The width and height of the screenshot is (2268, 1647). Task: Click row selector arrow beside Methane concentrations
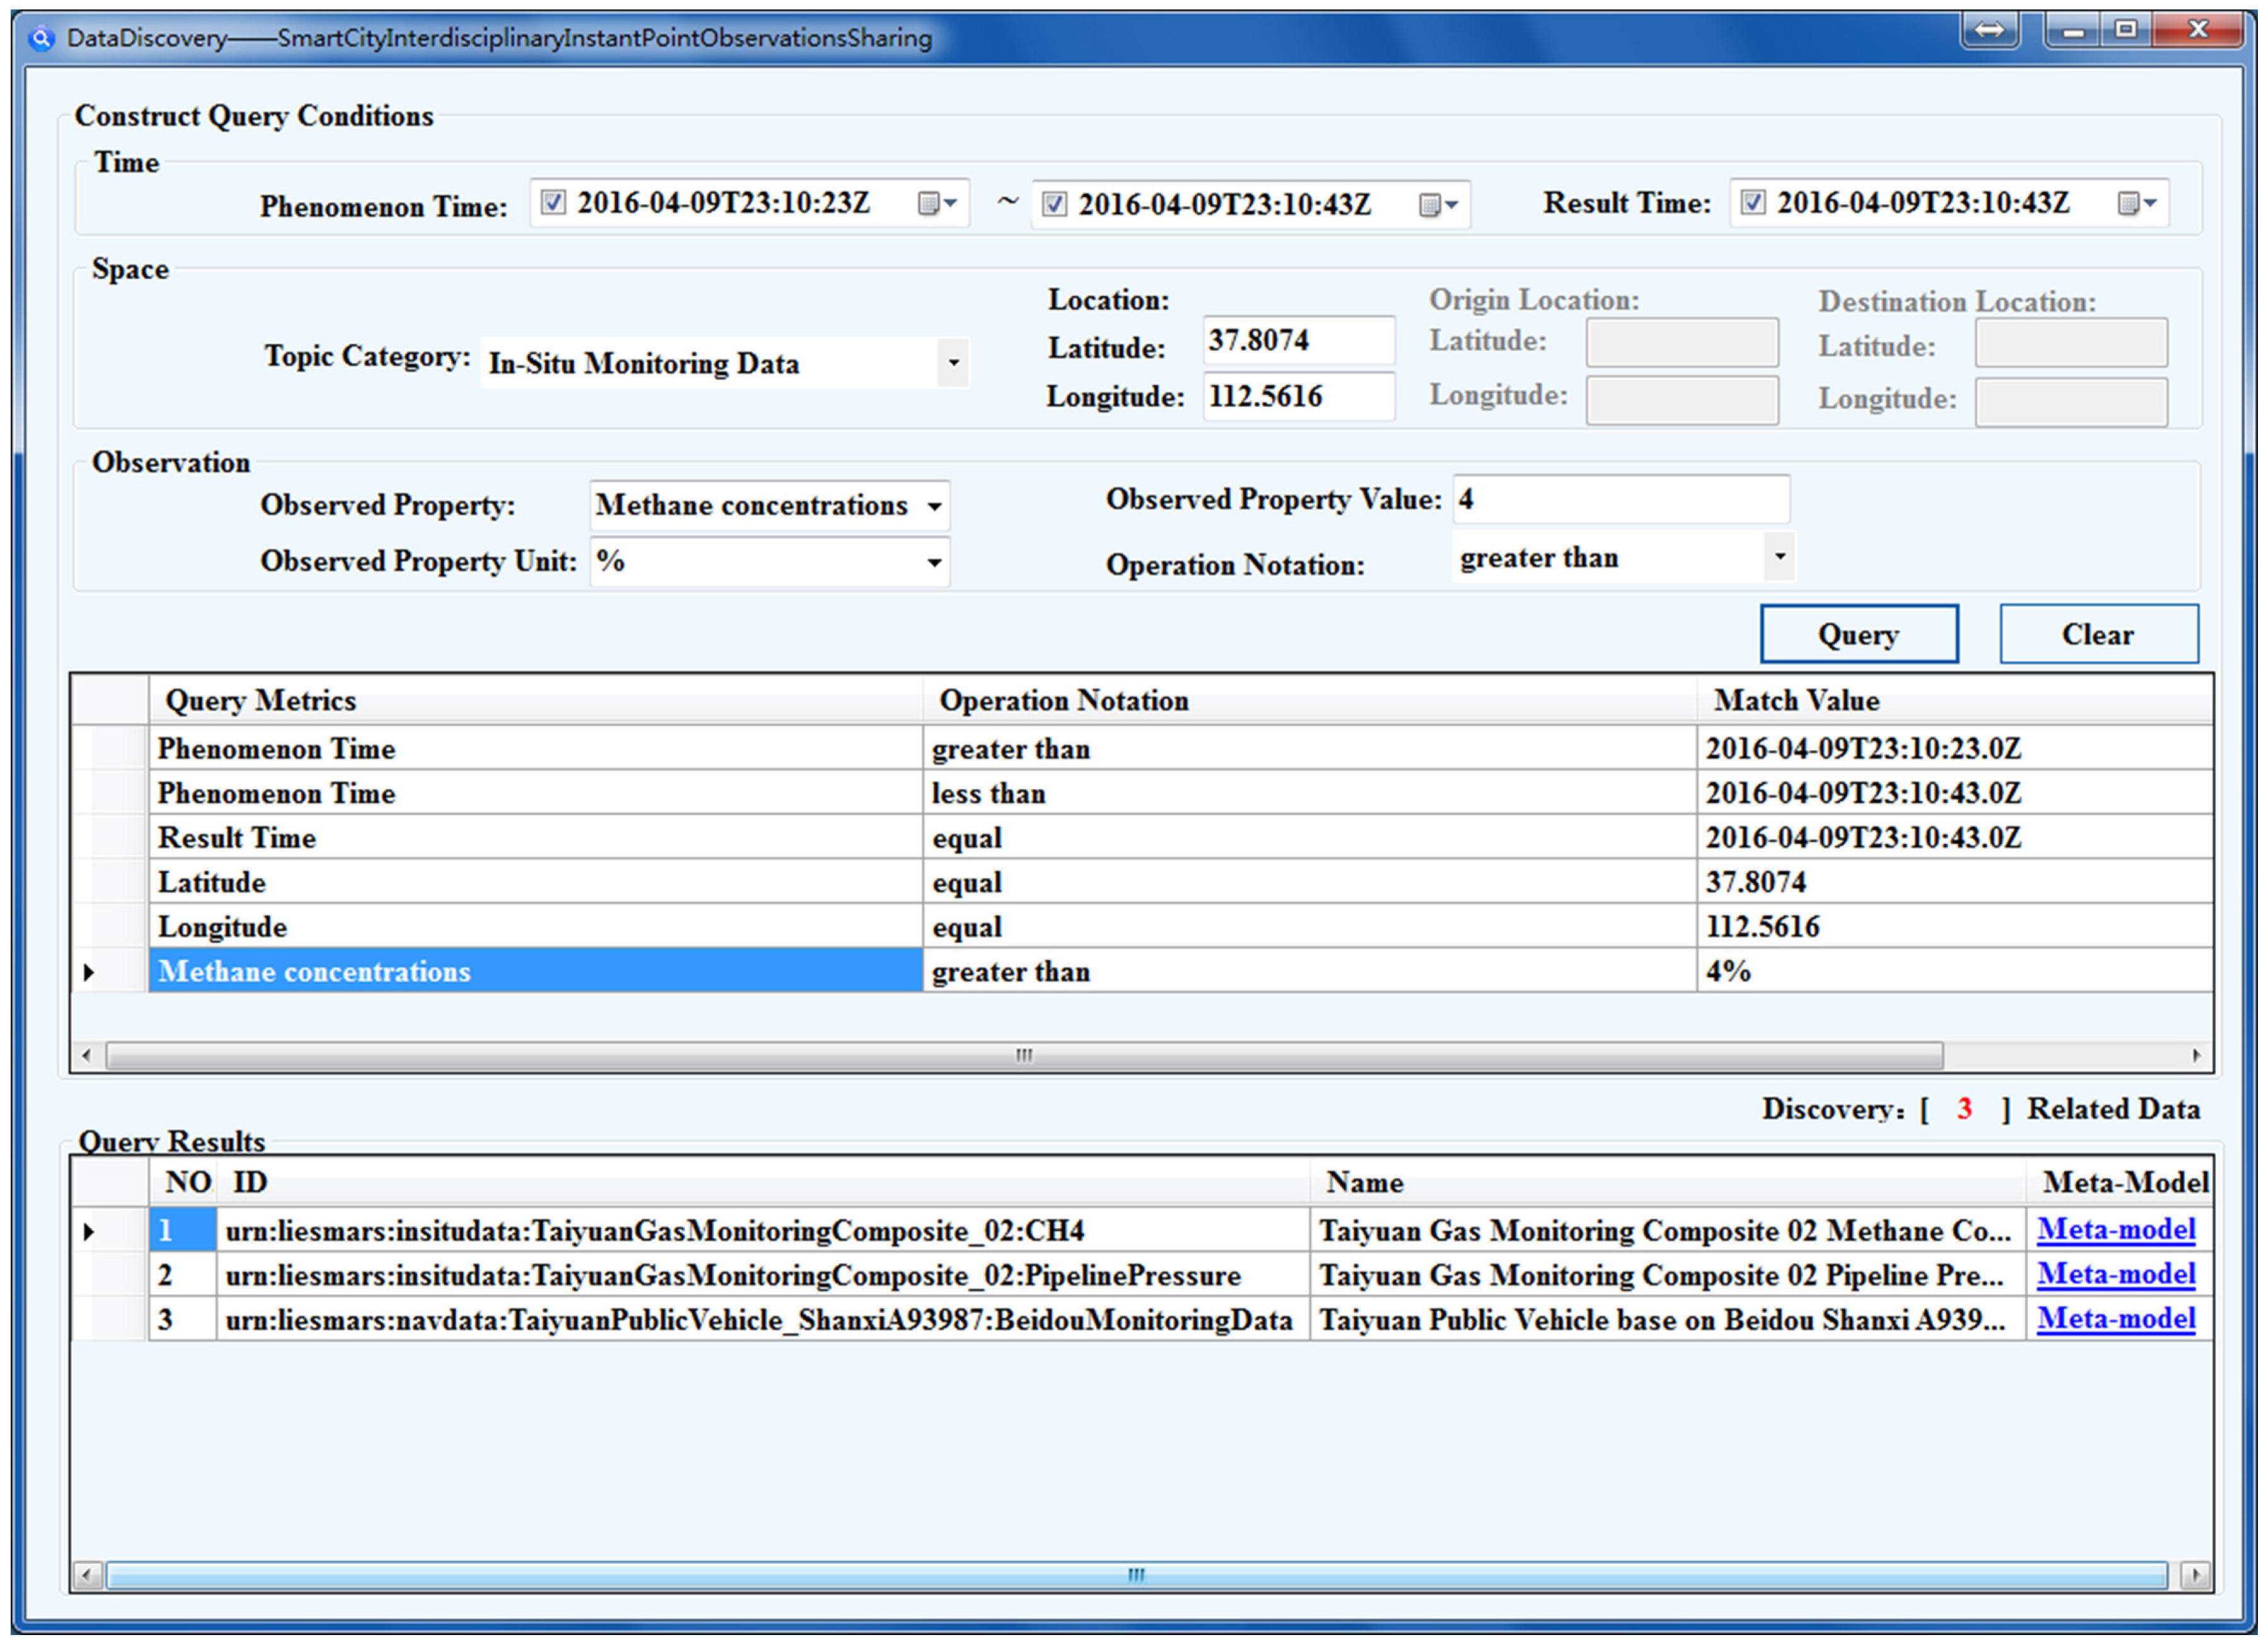(x=89, y=972)
